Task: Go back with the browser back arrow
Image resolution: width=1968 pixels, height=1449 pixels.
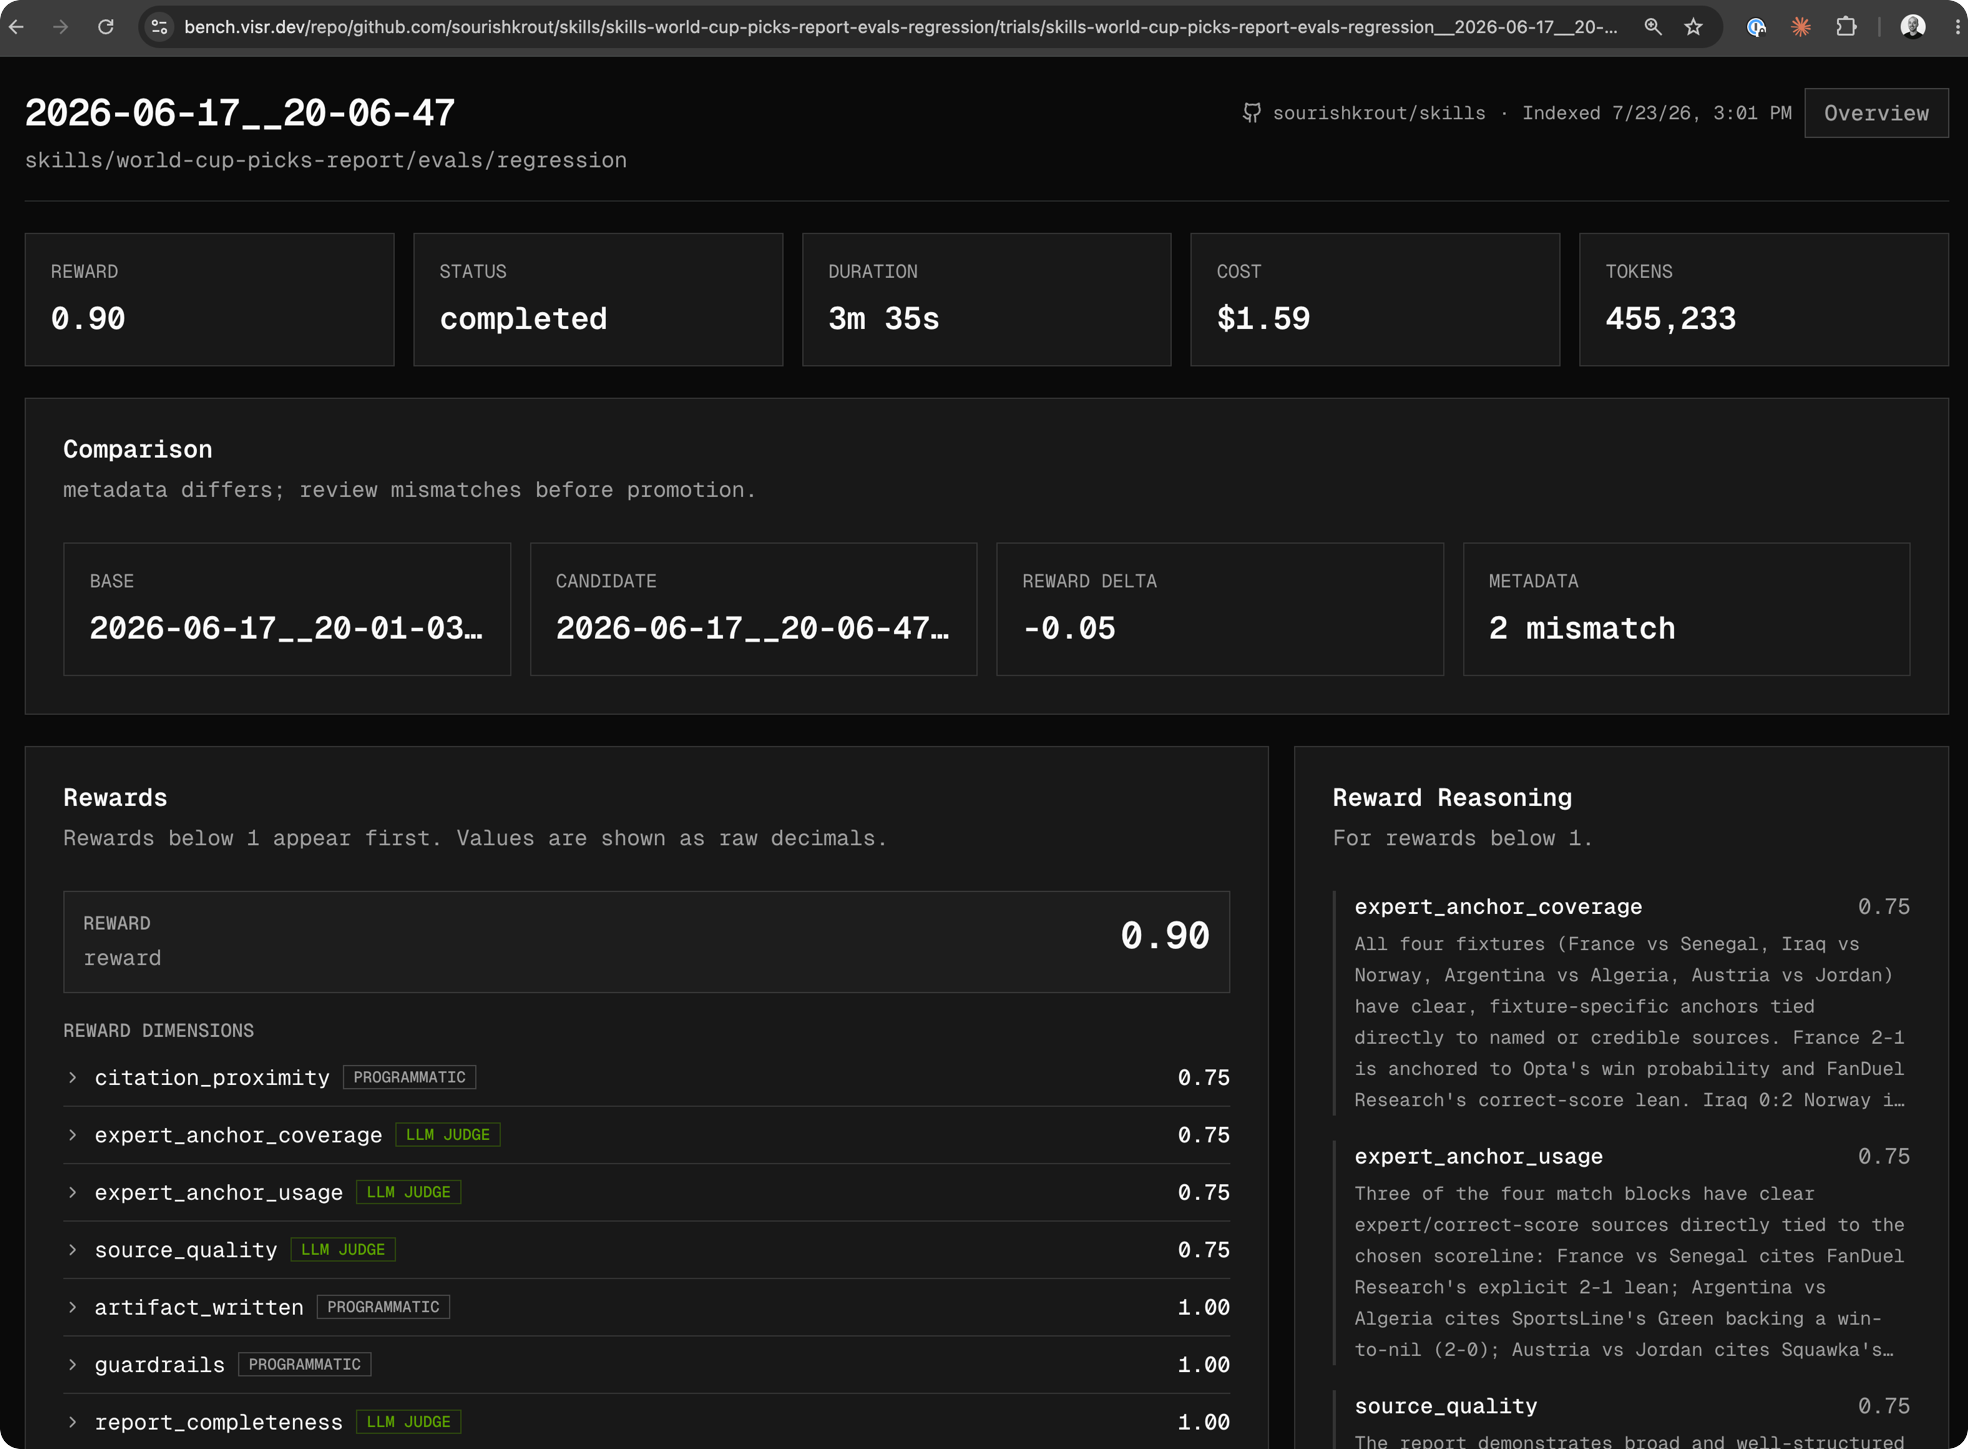Action: pos(17,27)
